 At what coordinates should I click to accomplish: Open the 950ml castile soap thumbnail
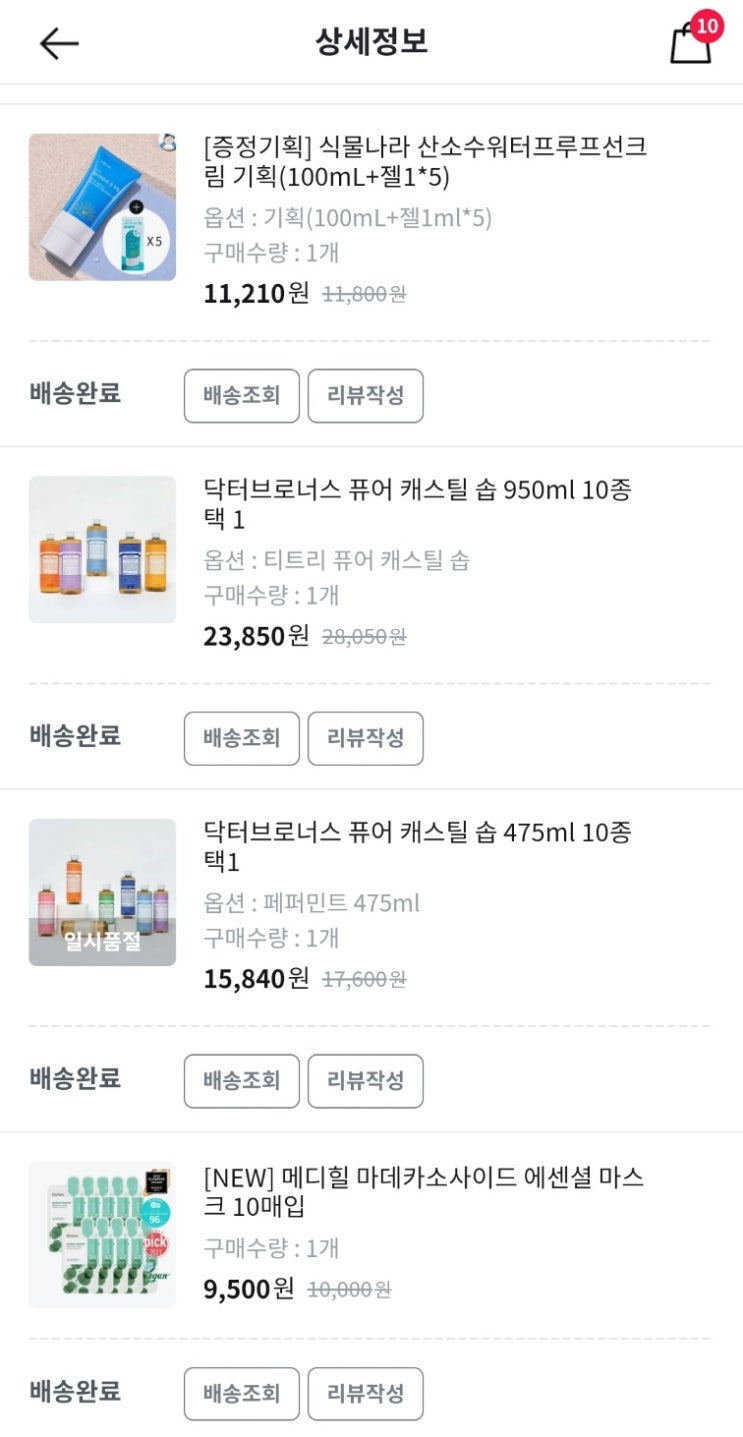(102, 550)
